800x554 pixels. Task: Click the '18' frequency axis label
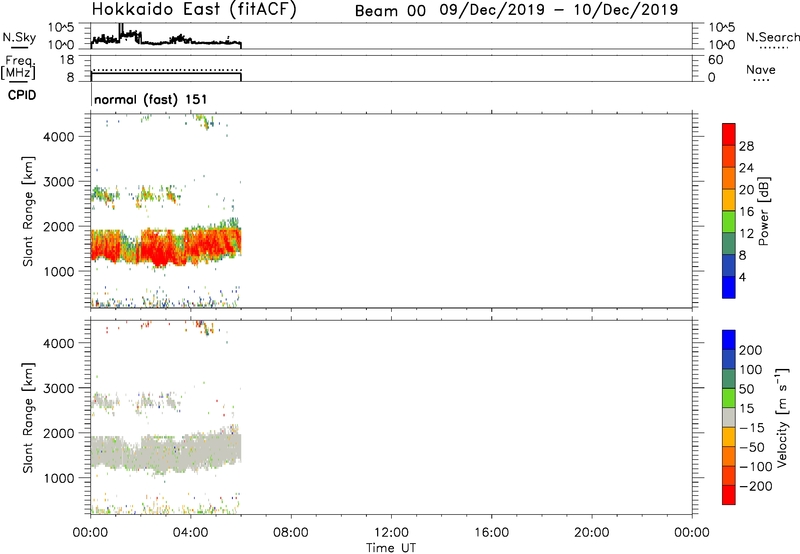point(67,60)
